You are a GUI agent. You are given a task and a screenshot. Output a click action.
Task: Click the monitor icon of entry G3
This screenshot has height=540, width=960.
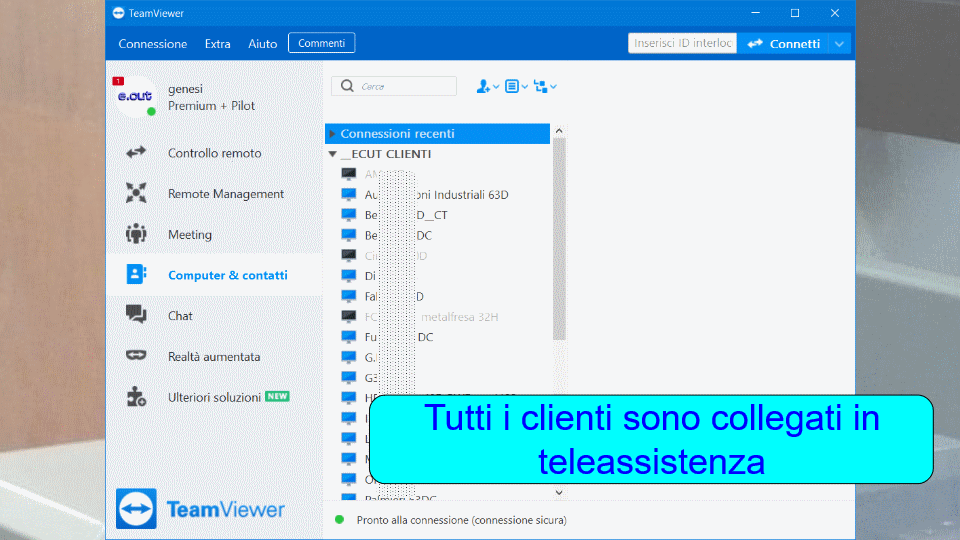coord(348,377)
